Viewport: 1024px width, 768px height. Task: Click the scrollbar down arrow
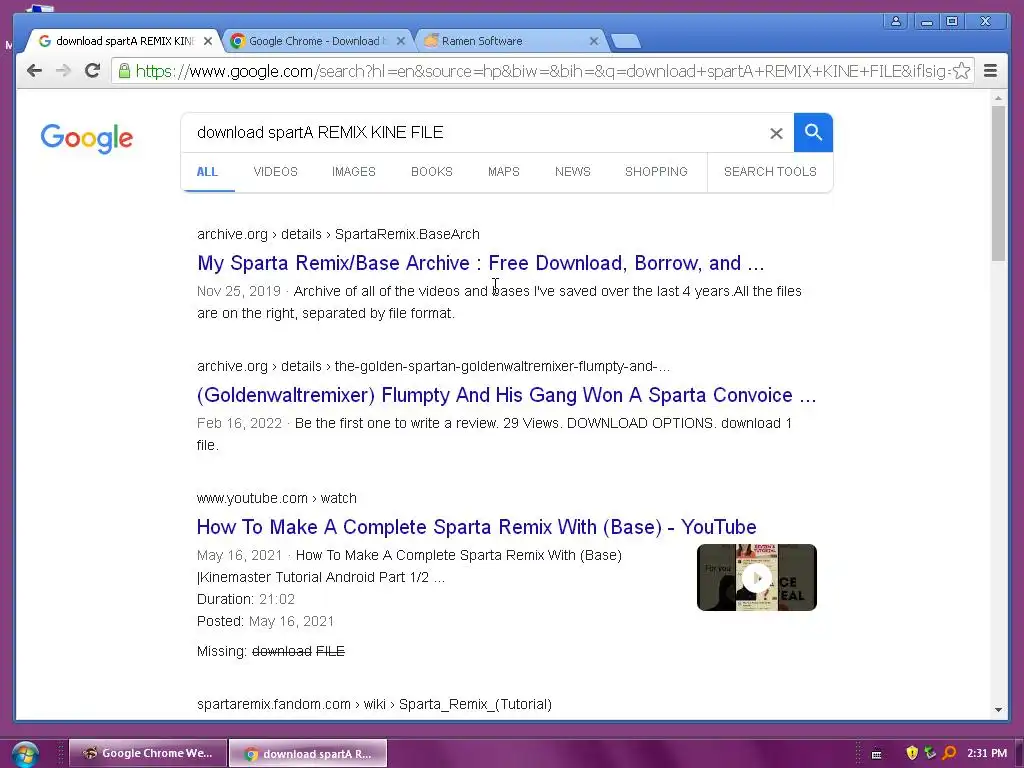pyautogui.click(x=999, y=709)
